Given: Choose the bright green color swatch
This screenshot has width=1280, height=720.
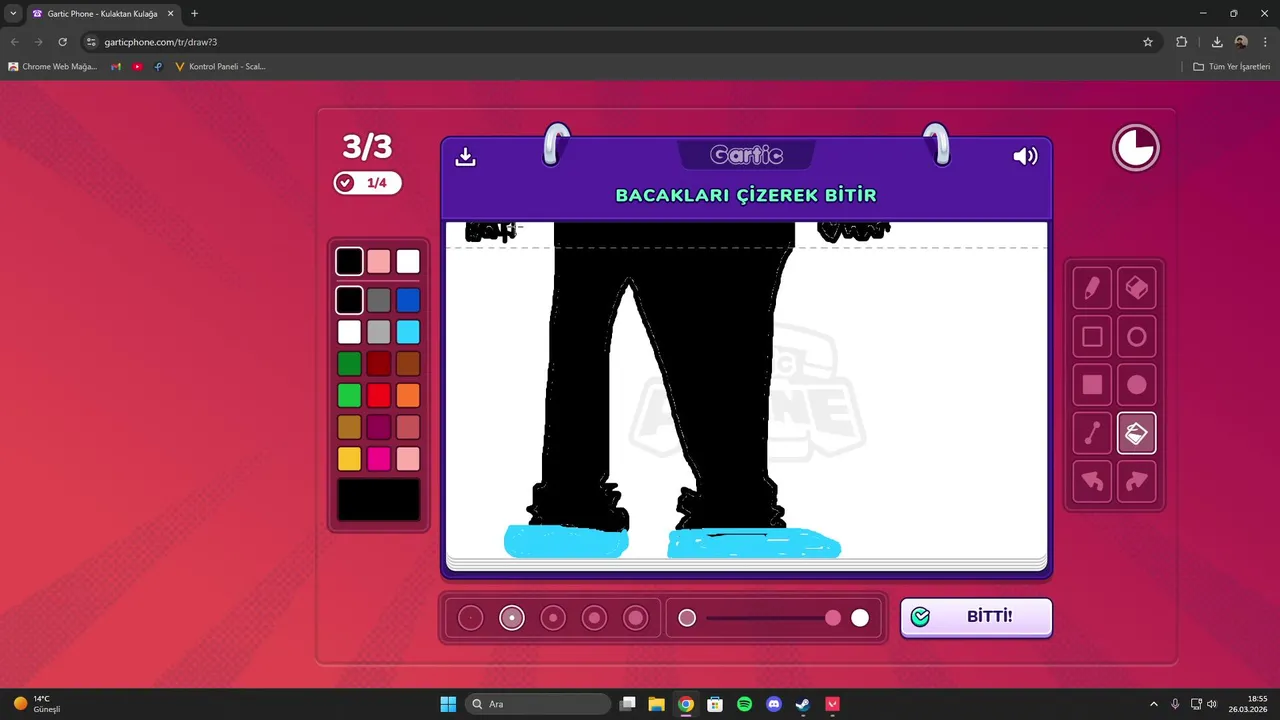Looking at the screenshot, I should point(349,395).
